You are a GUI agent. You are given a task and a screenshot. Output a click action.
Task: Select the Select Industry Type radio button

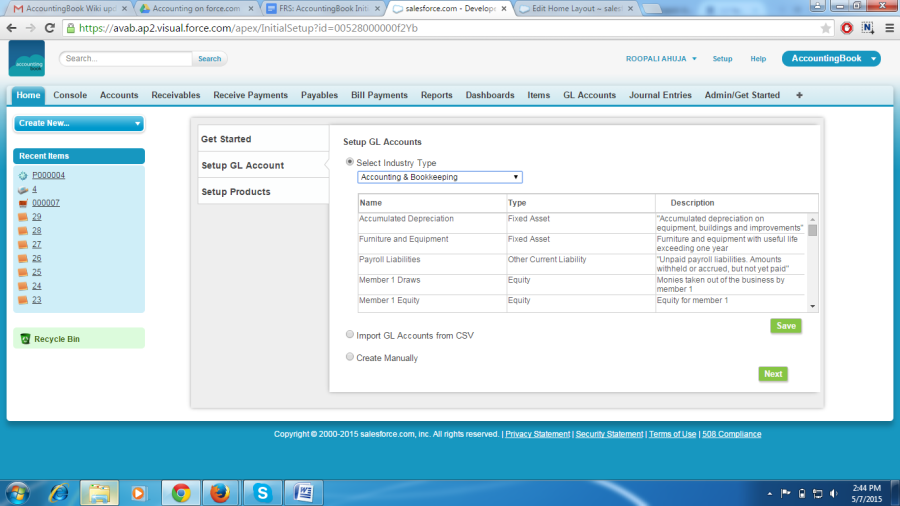pyautogui.click(x=350, y=163)
